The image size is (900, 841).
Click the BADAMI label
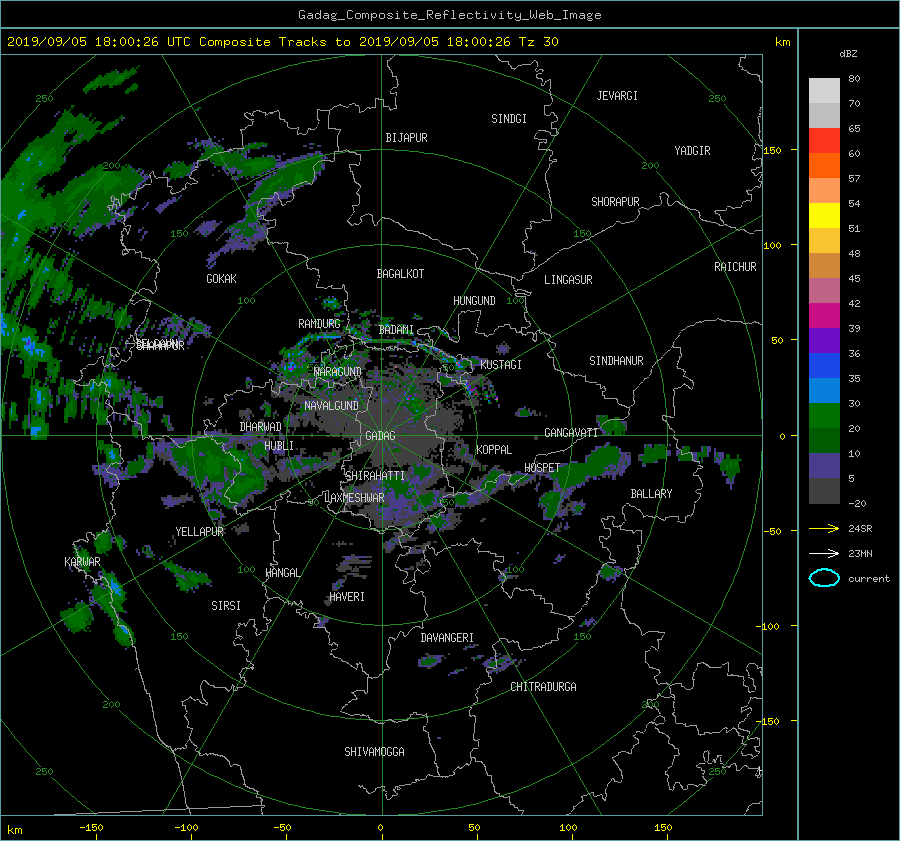(396, 330)
